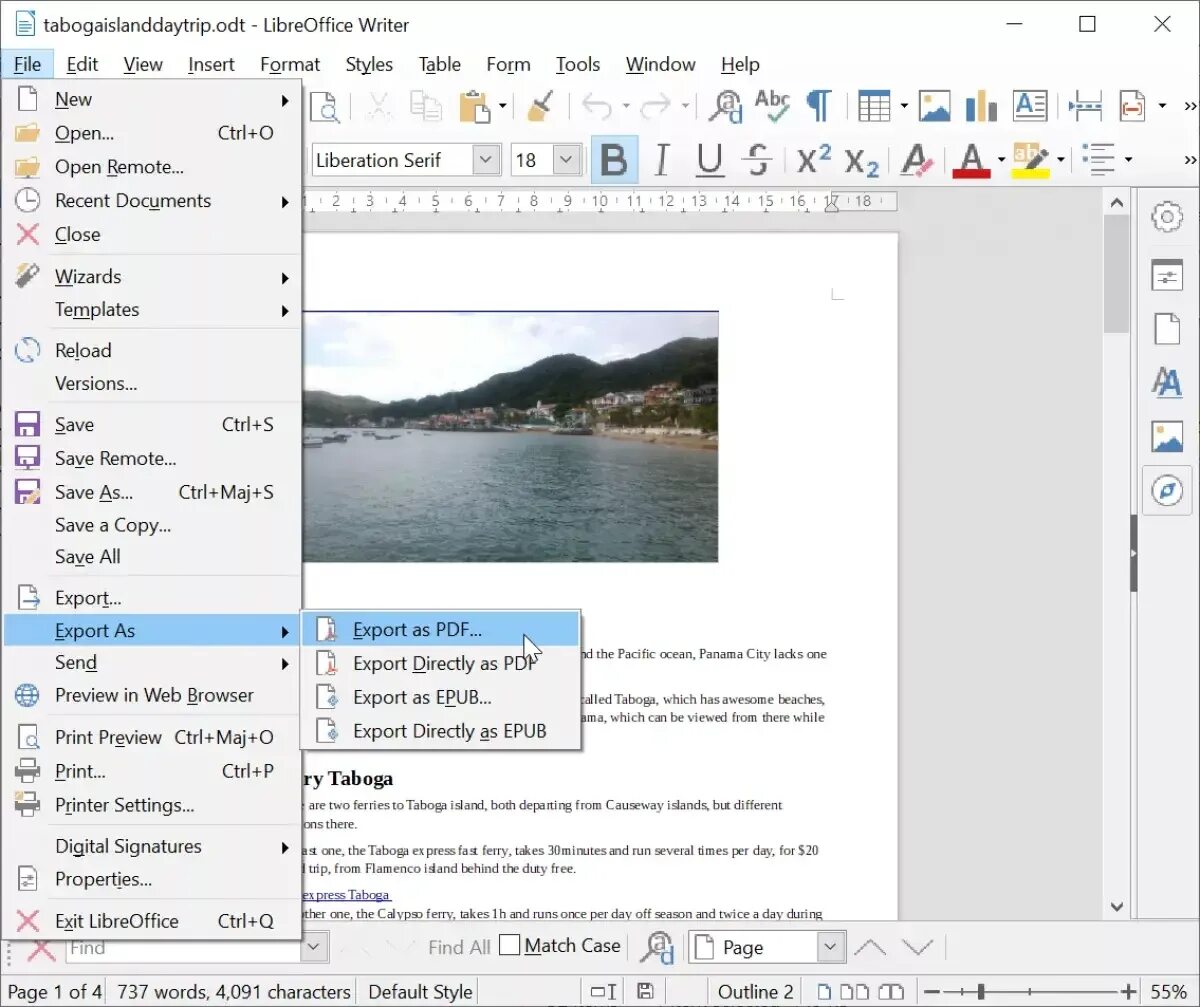This screenshot has width=1200, height=1007.
Task: Open the Gallery sidebar panel
Action: [x=1168, y=436]
